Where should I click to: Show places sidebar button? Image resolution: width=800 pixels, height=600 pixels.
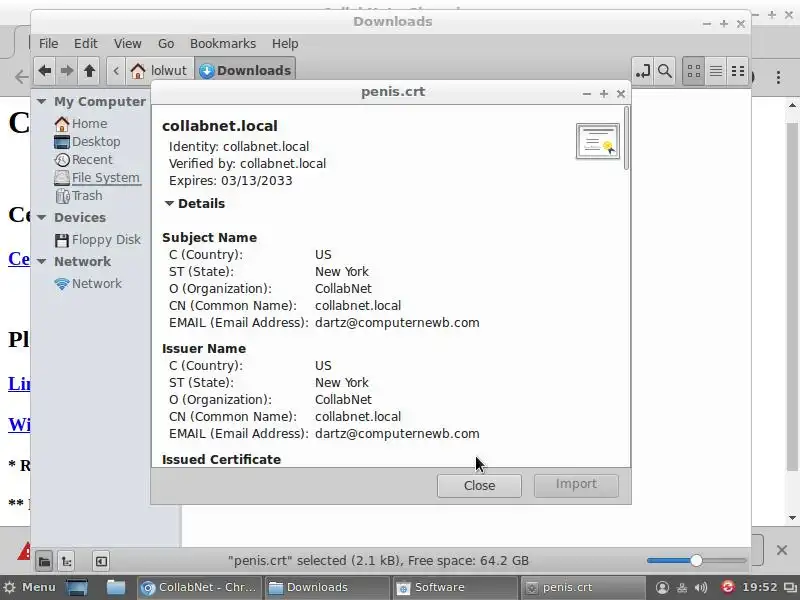pos(44,561)
